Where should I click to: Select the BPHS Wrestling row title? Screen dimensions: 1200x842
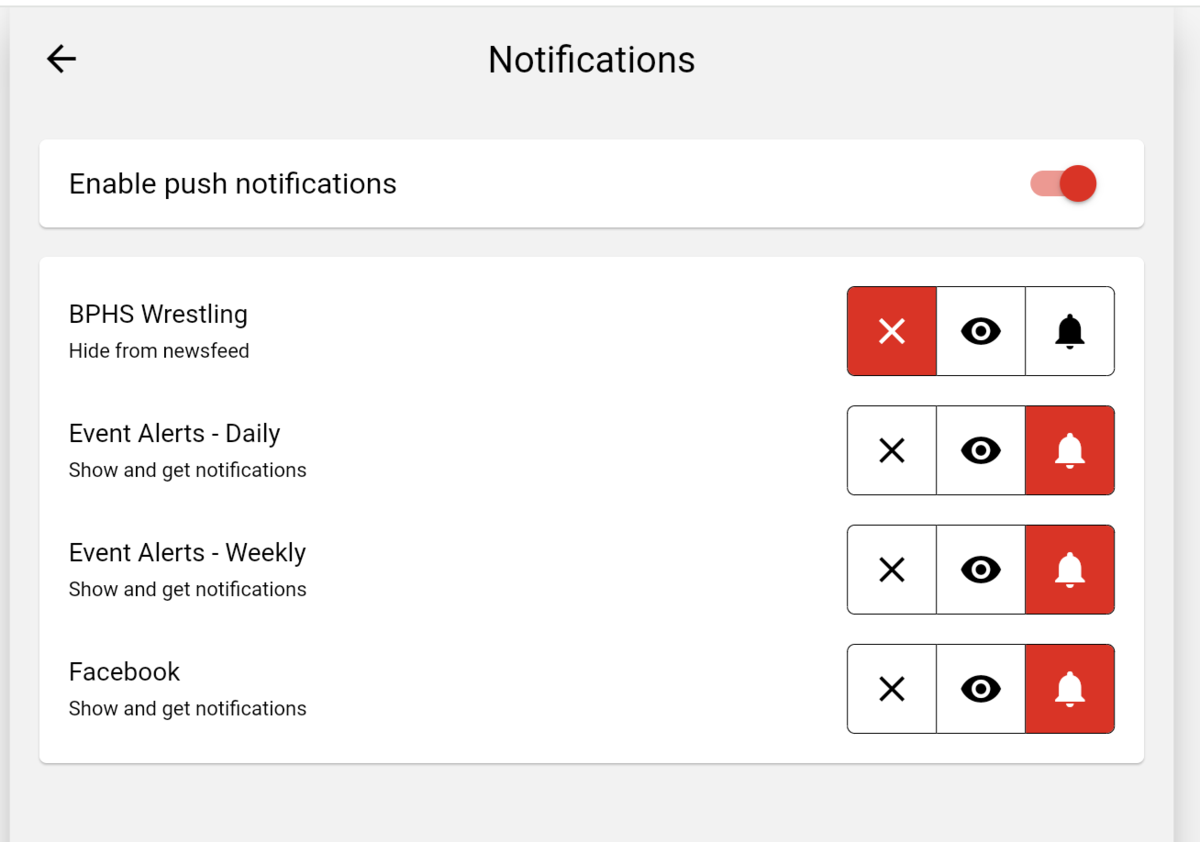coord(158,313)
